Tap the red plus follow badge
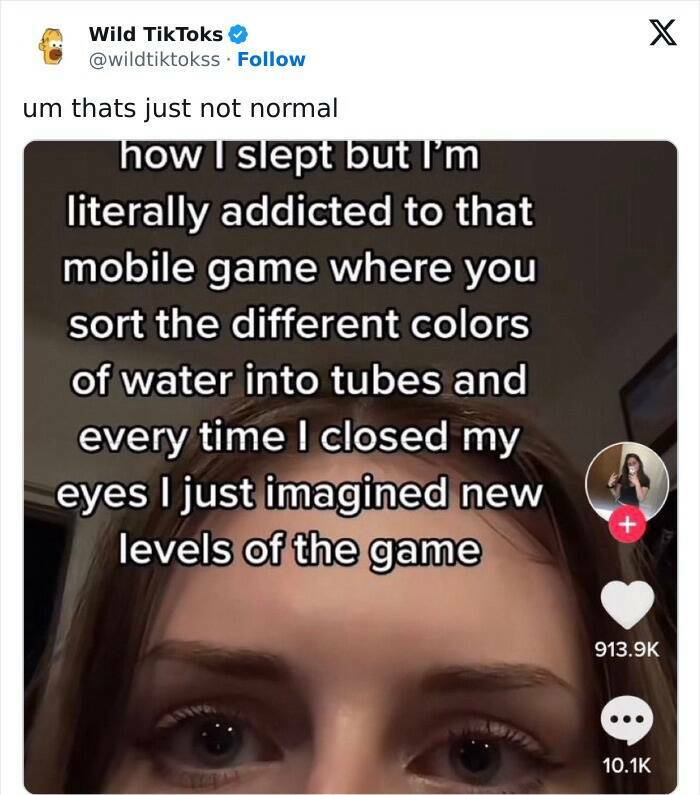This screenshot has width=700, height=795. [x=628, y=524]
